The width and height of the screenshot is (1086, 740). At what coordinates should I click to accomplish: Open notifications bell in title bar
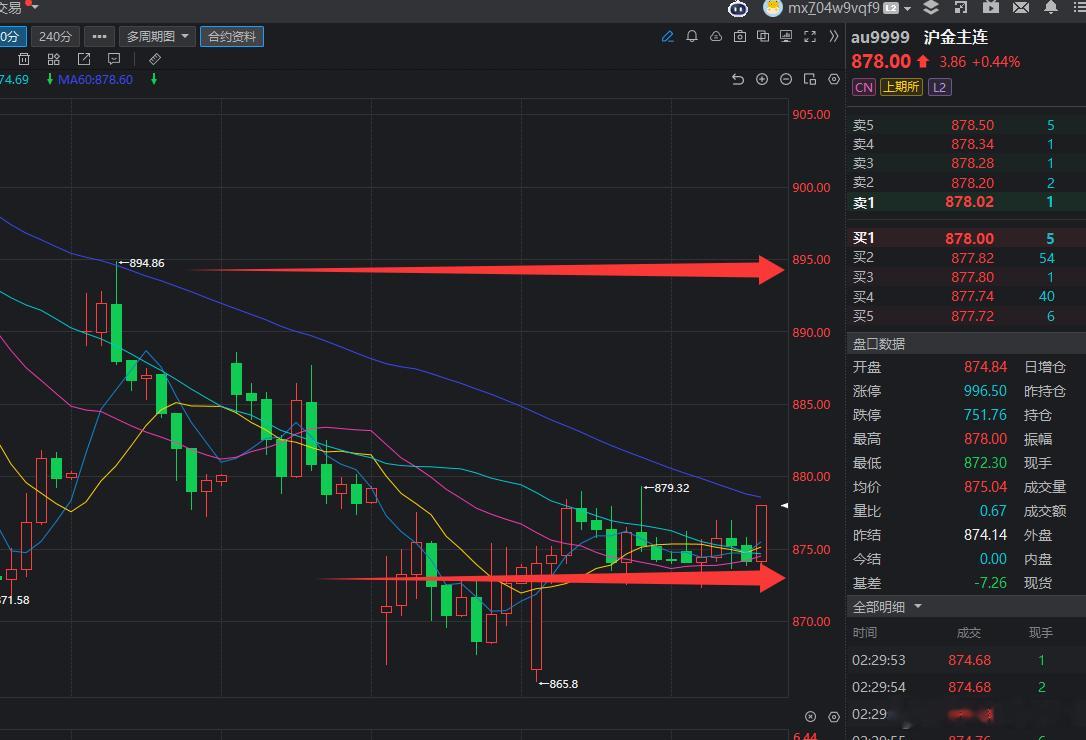[1051, 8]
